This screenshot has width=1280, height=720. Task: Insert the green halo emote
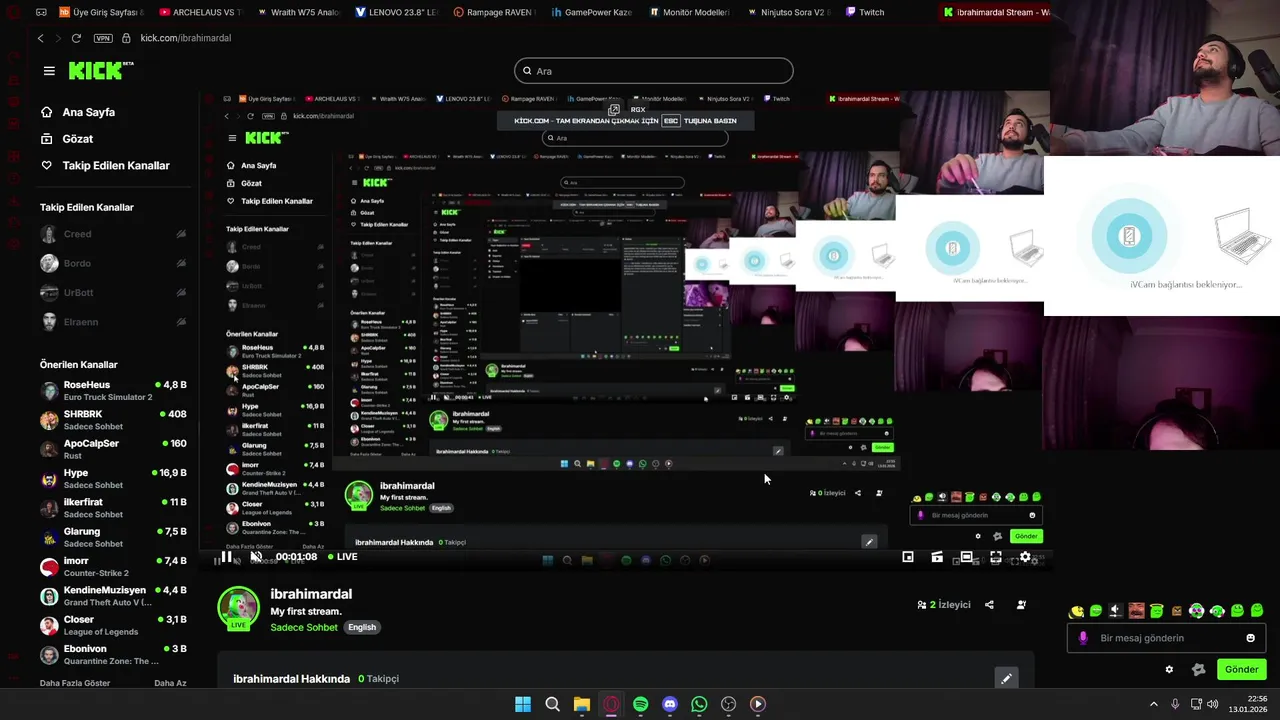tap(1157, 610)
